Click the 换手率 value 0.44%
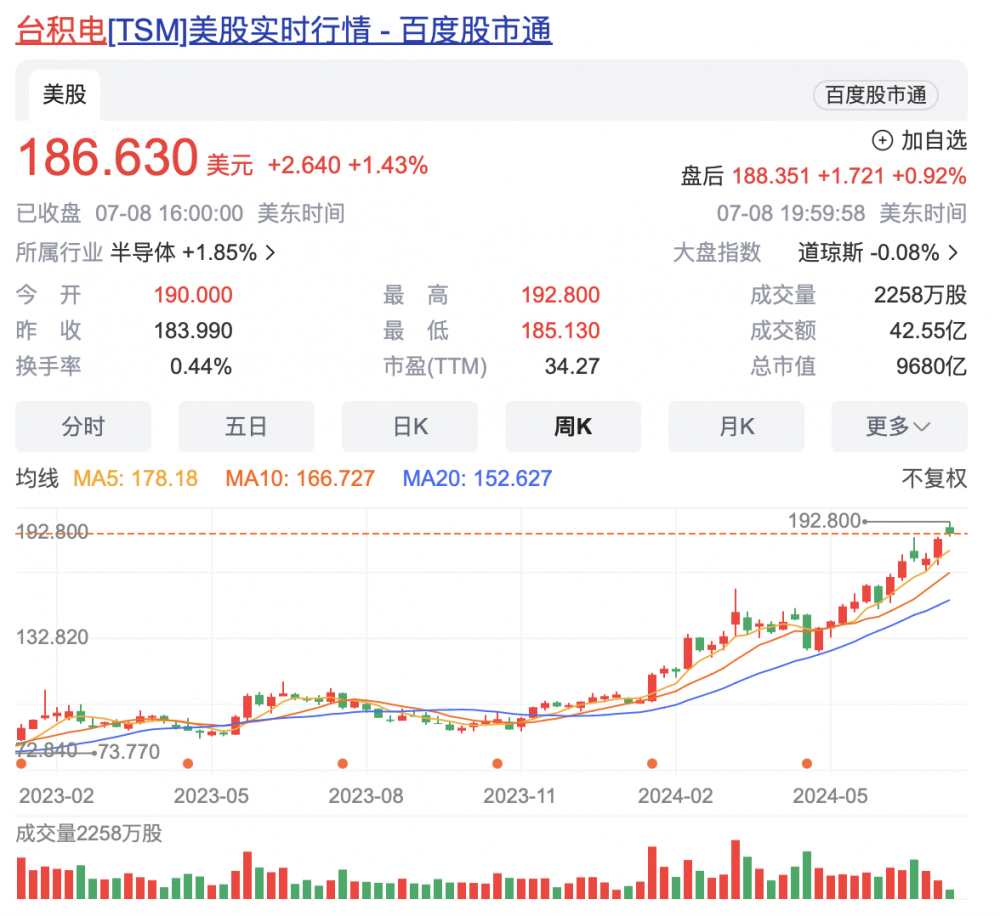 (200, 367)
